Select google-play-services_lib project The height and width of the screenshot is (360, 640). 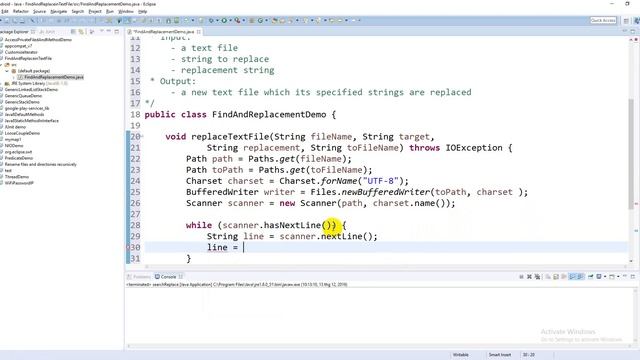pos(27,108)
